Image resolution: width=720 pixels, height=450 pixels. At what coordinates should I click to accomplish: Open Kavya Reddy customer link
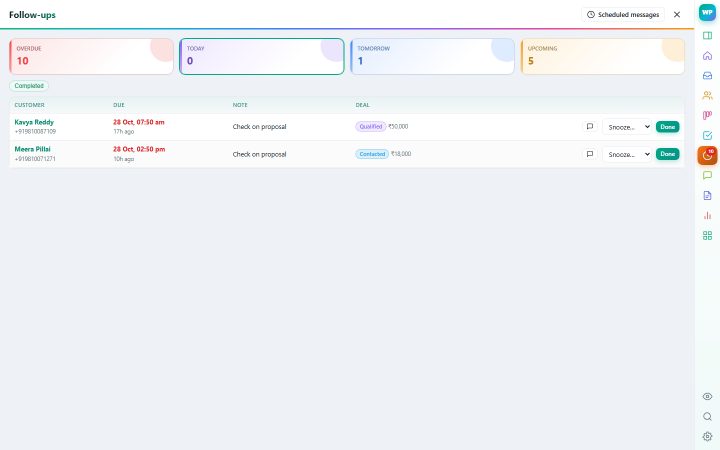point(34,122)
